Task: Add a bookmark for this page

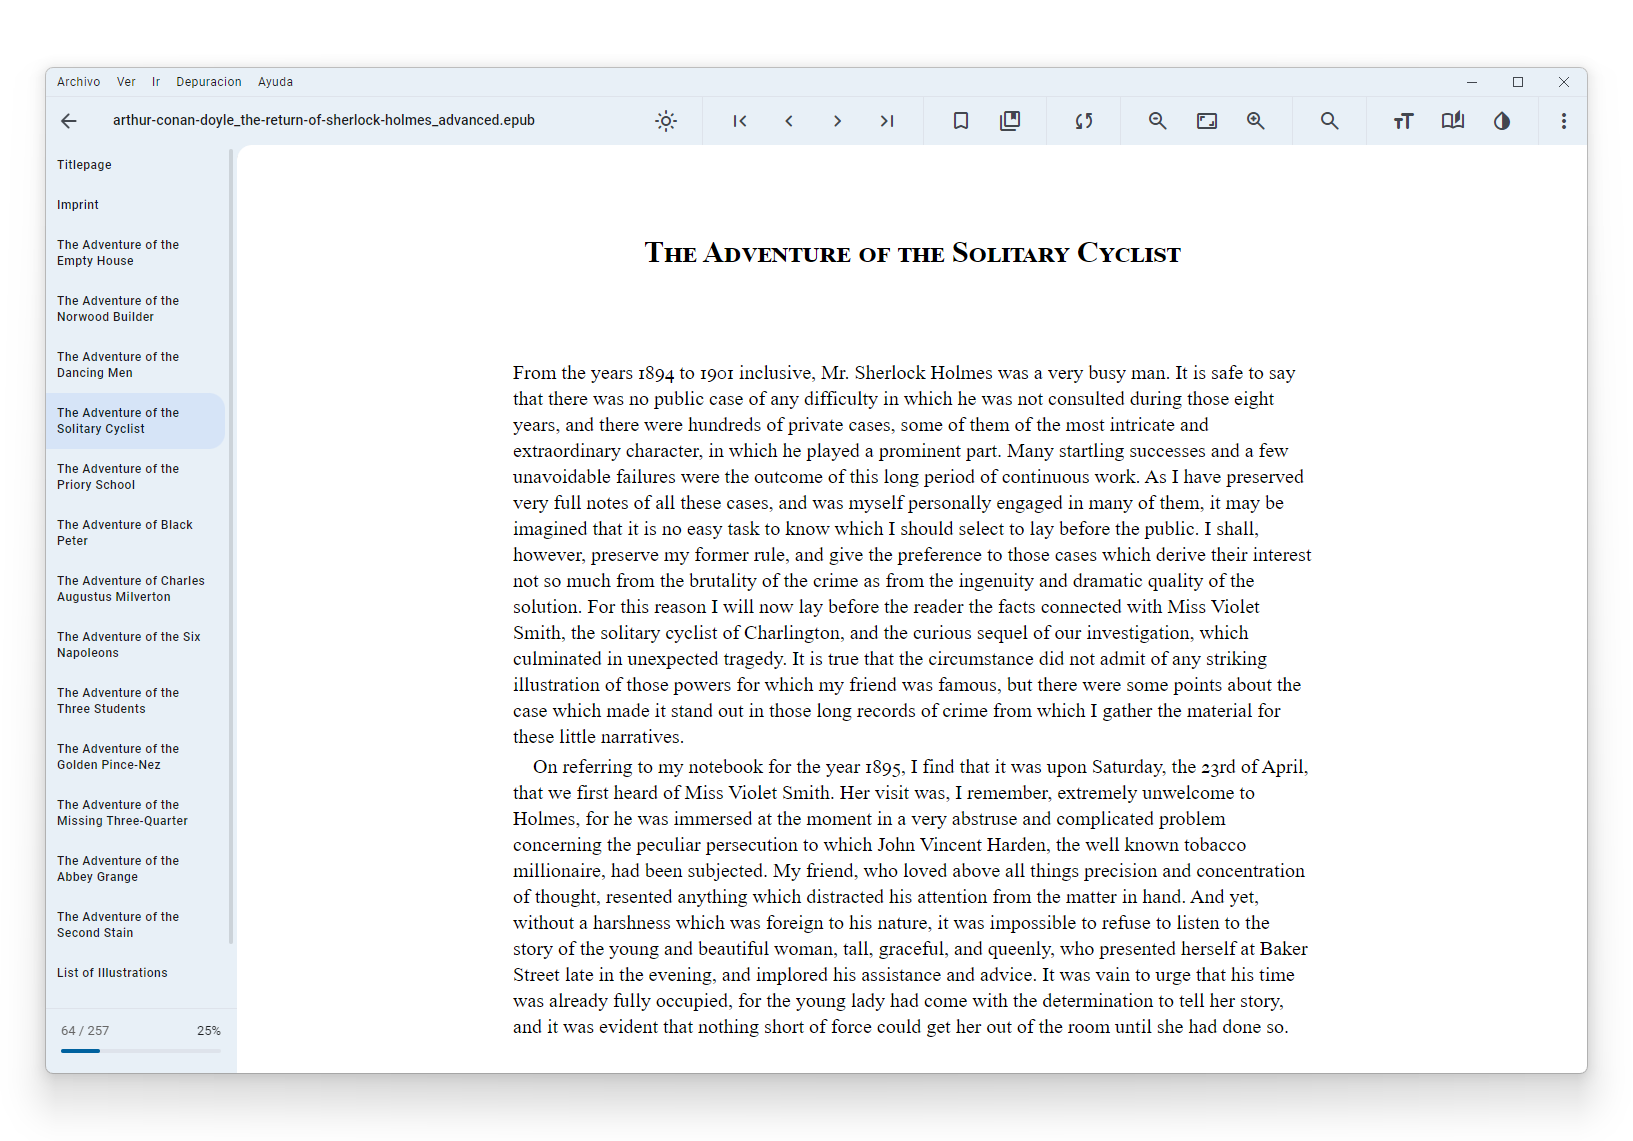Action: (x=960, y=120)
